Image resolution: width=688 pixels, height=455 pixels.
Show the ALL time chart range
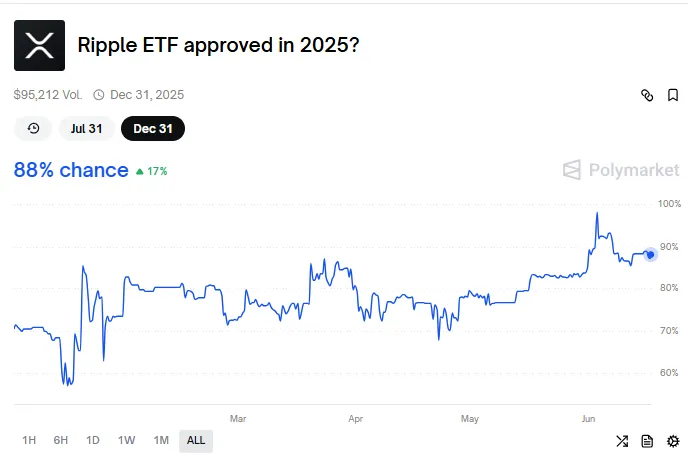196,440
